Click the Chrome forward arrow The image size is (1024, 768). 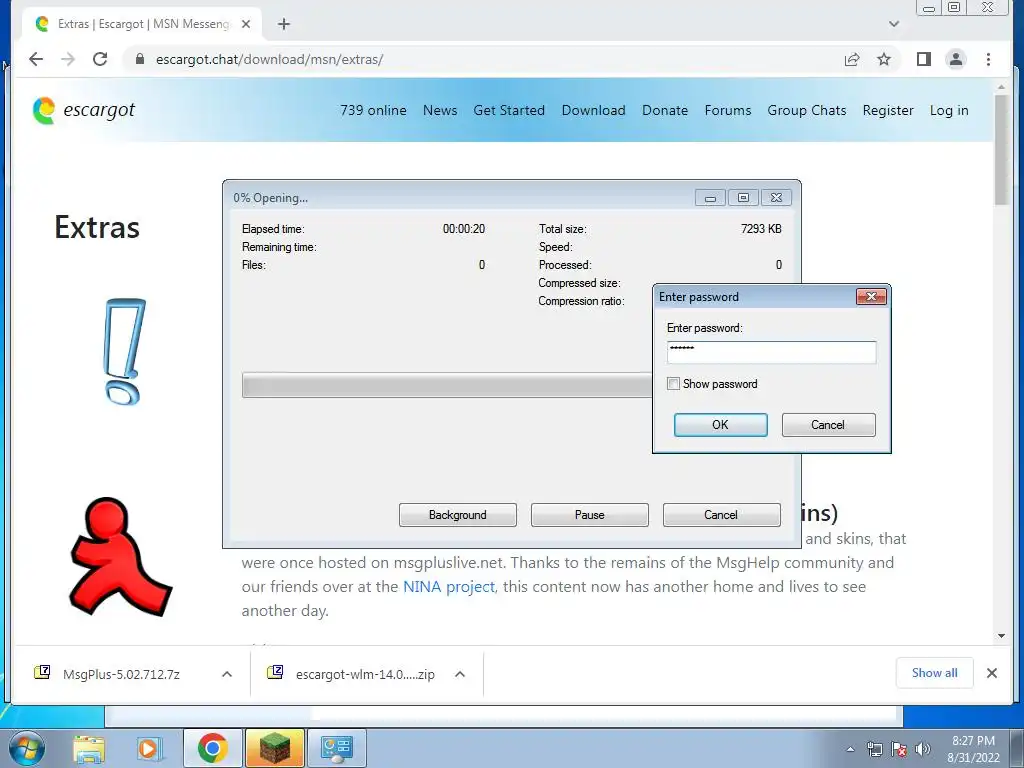tap(68, 59)
